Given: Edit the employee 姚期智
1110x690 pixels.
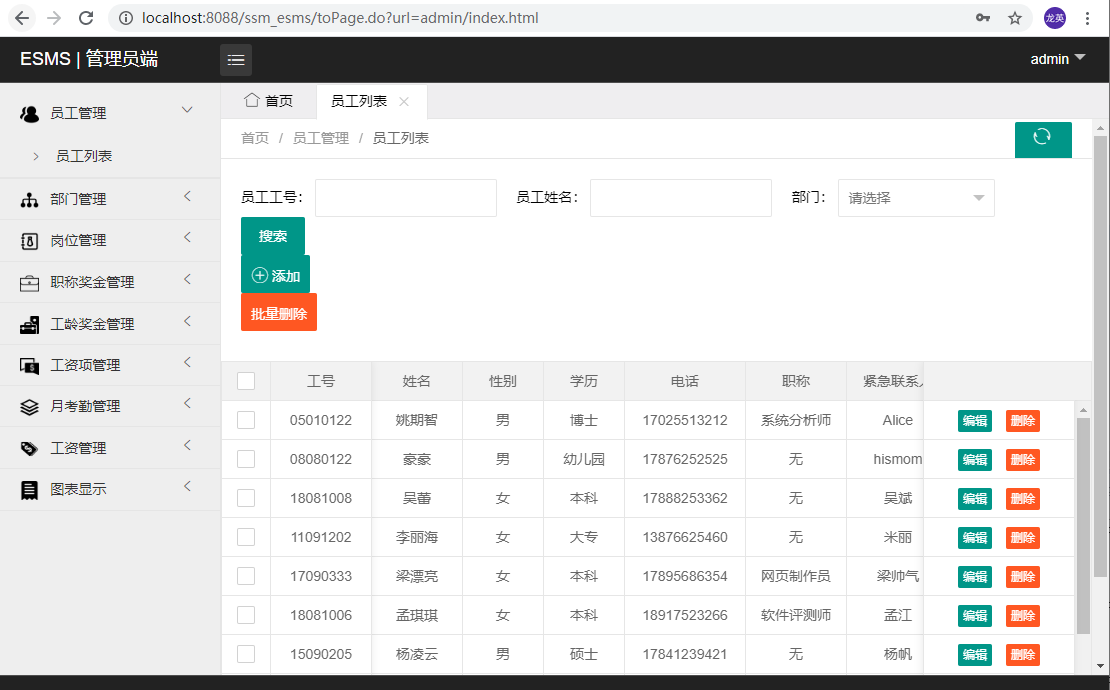Looking at the screenshot, I should point(975,421).
